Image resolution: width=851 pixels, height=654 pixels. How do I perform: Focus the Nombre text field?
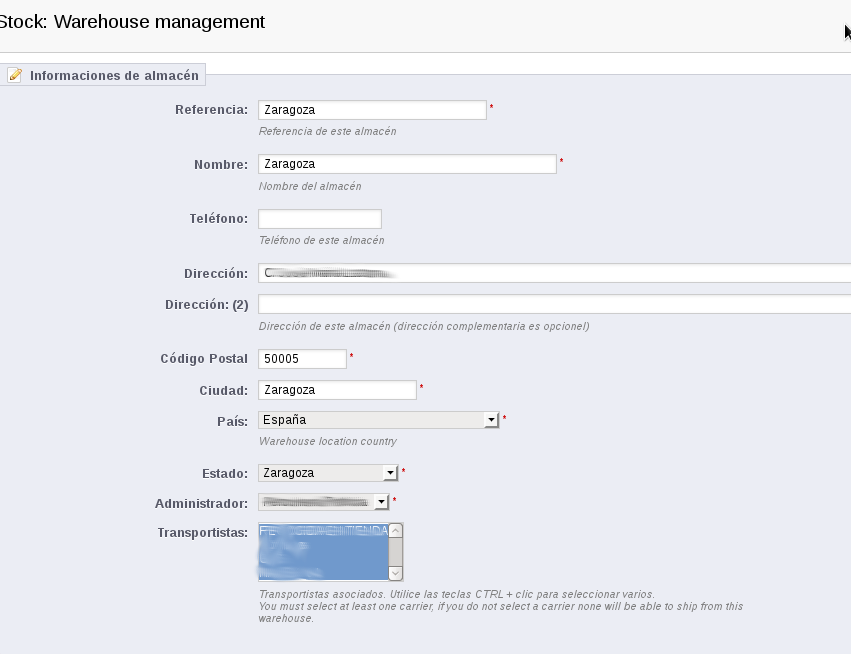[407, 164]
